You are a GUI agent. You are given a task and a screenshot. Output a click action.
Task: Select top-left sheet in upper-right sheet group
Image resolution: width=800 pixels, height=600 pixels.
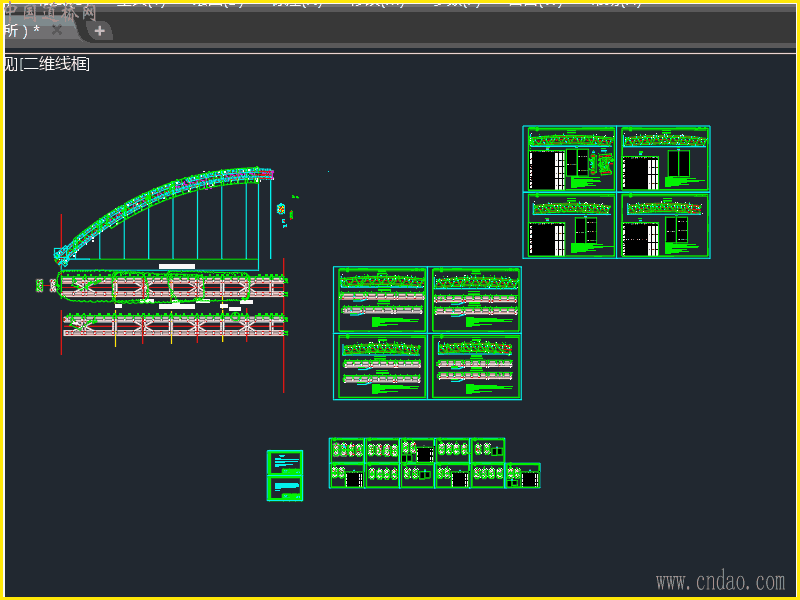point(570,159)
